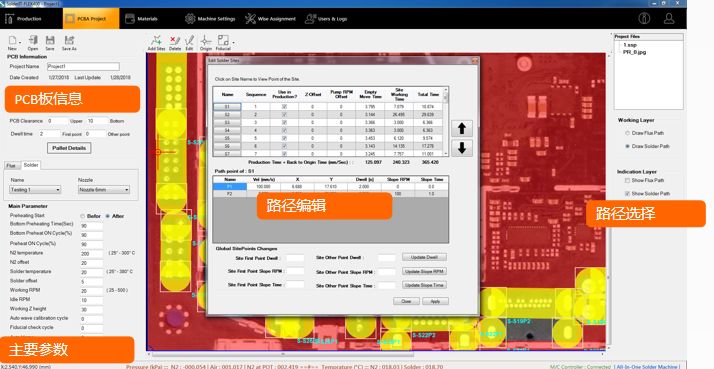
Task: Select the Origin tool icon
Action: pyautogui.click(x=206, y=40)
